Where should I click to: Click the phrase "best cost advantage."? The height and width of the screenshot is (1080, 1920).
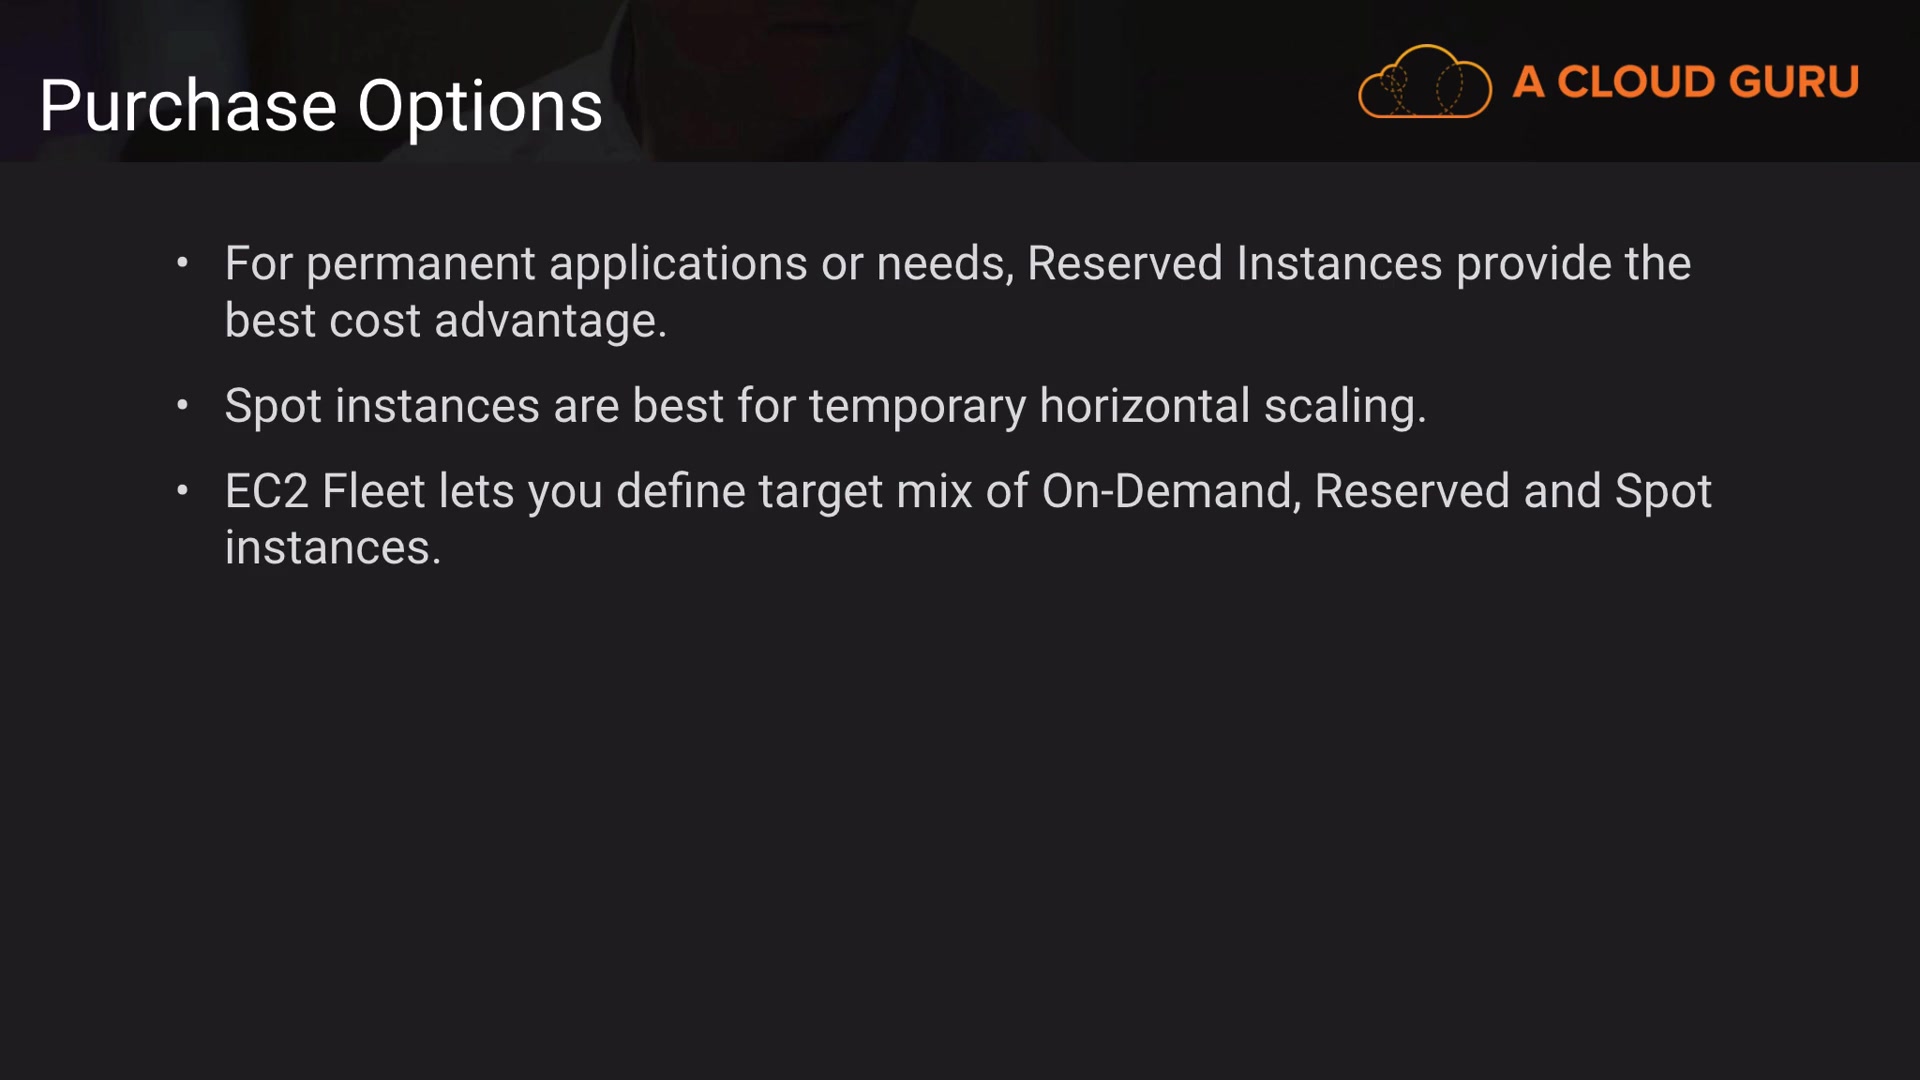445,321
